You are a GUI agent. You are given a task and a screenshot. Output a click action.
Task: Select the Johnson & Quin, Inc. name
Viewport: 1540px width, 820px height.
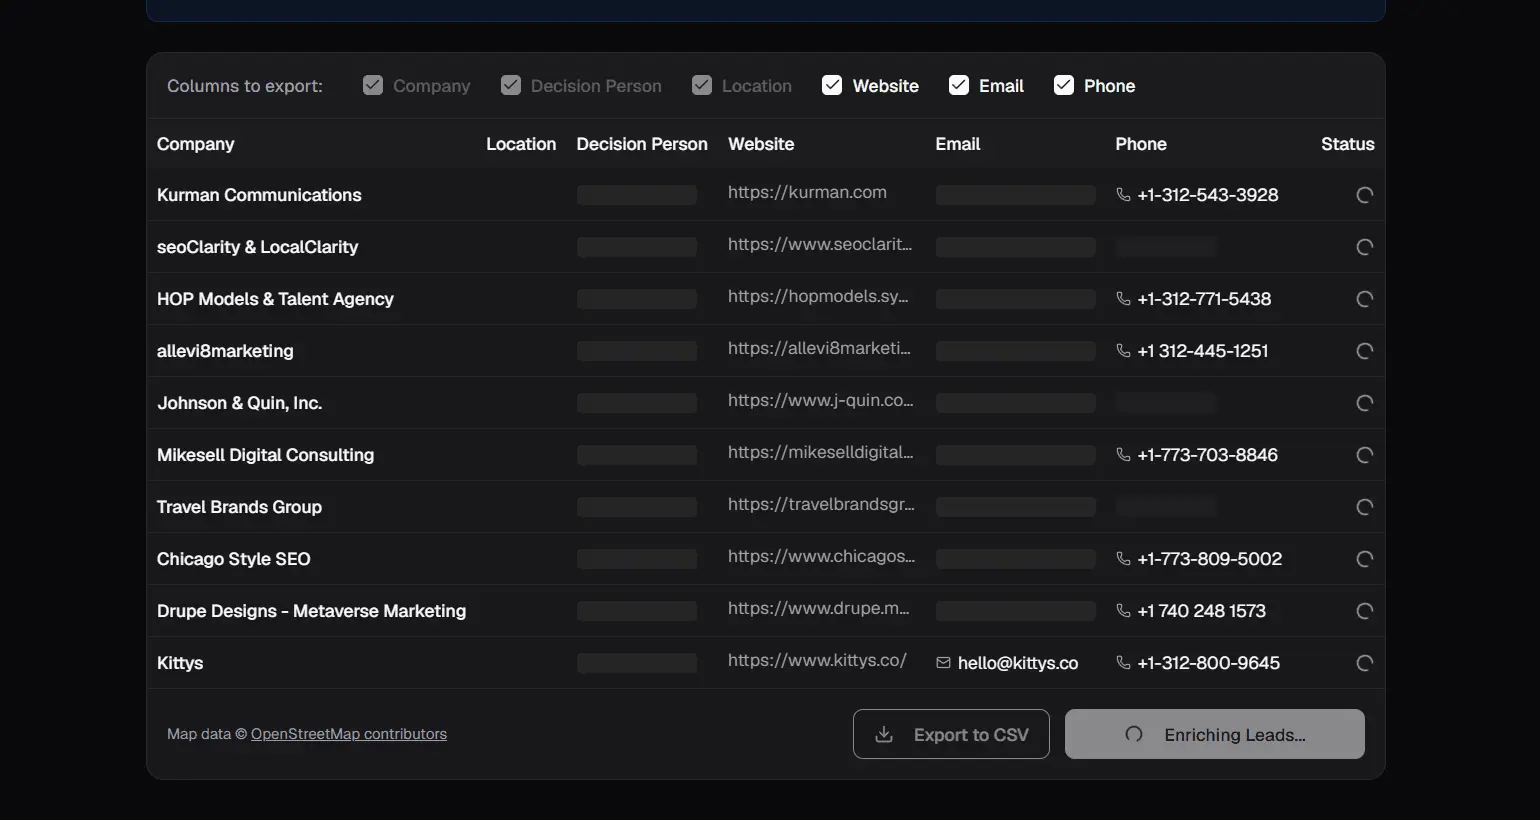click(239, 403)
